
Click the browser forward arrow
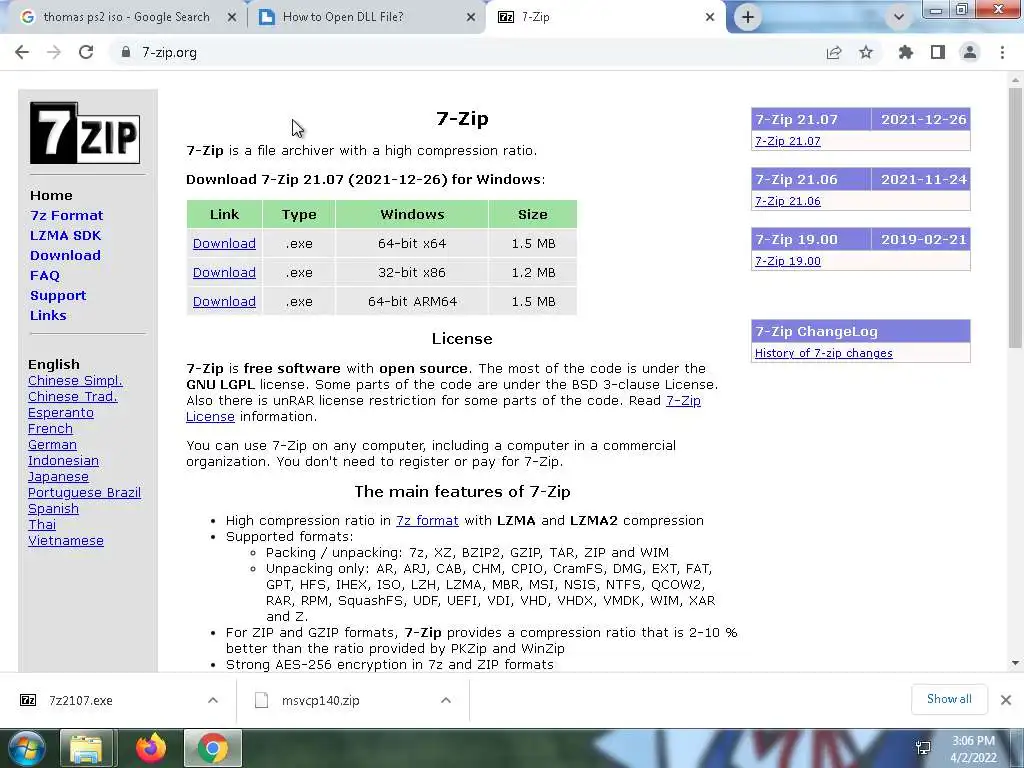(54, 52)
